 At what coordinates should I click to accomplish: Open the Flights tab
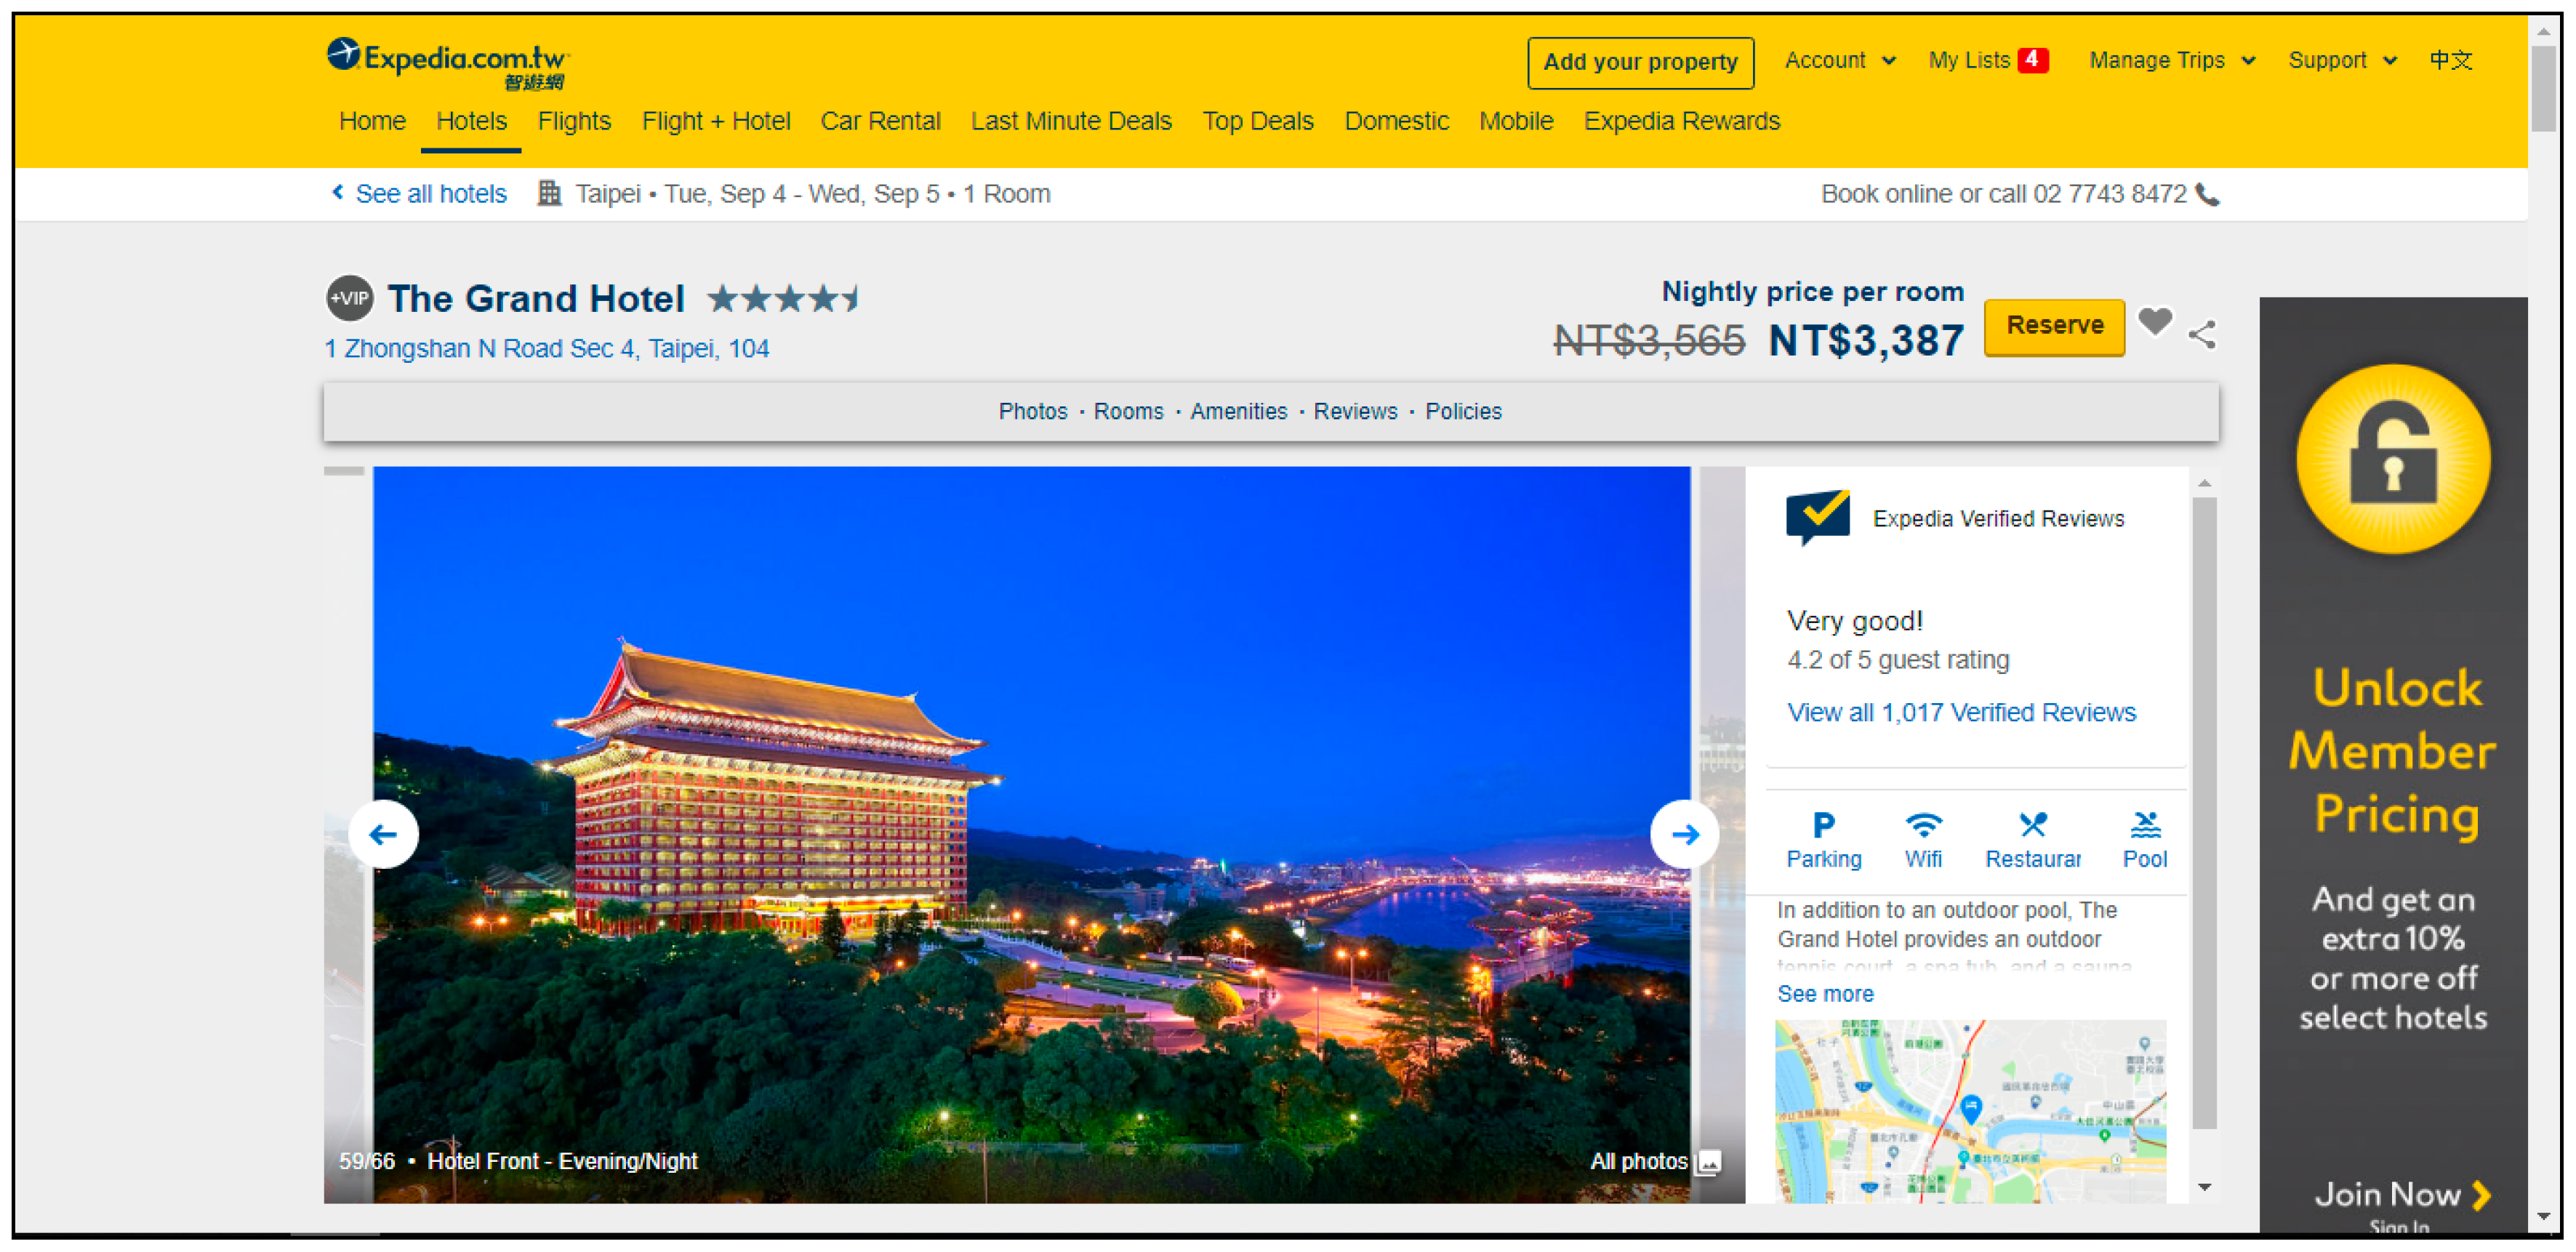pos(573,121)
